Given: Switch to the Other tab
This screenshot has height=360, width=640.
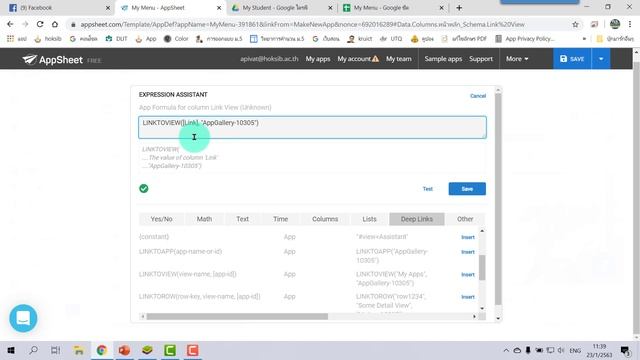Looking at the screenshot, I should pos(465,219).
